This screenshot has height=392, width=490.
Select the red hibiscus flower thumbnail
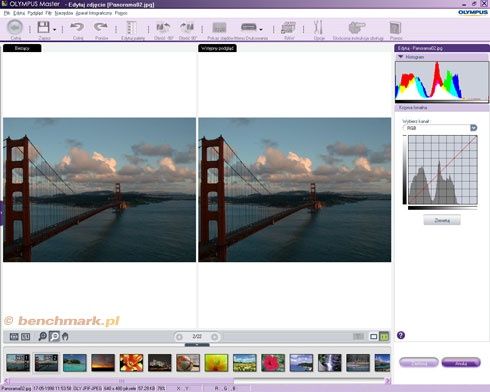pos(273,363)
